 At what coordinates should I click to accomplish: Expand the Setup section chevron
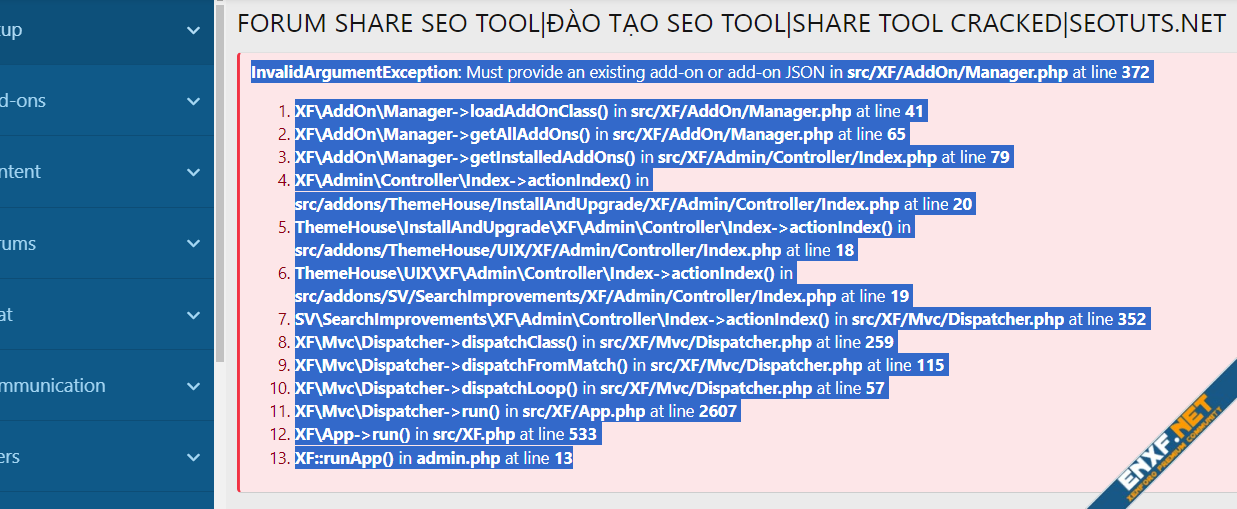(193, 30)
